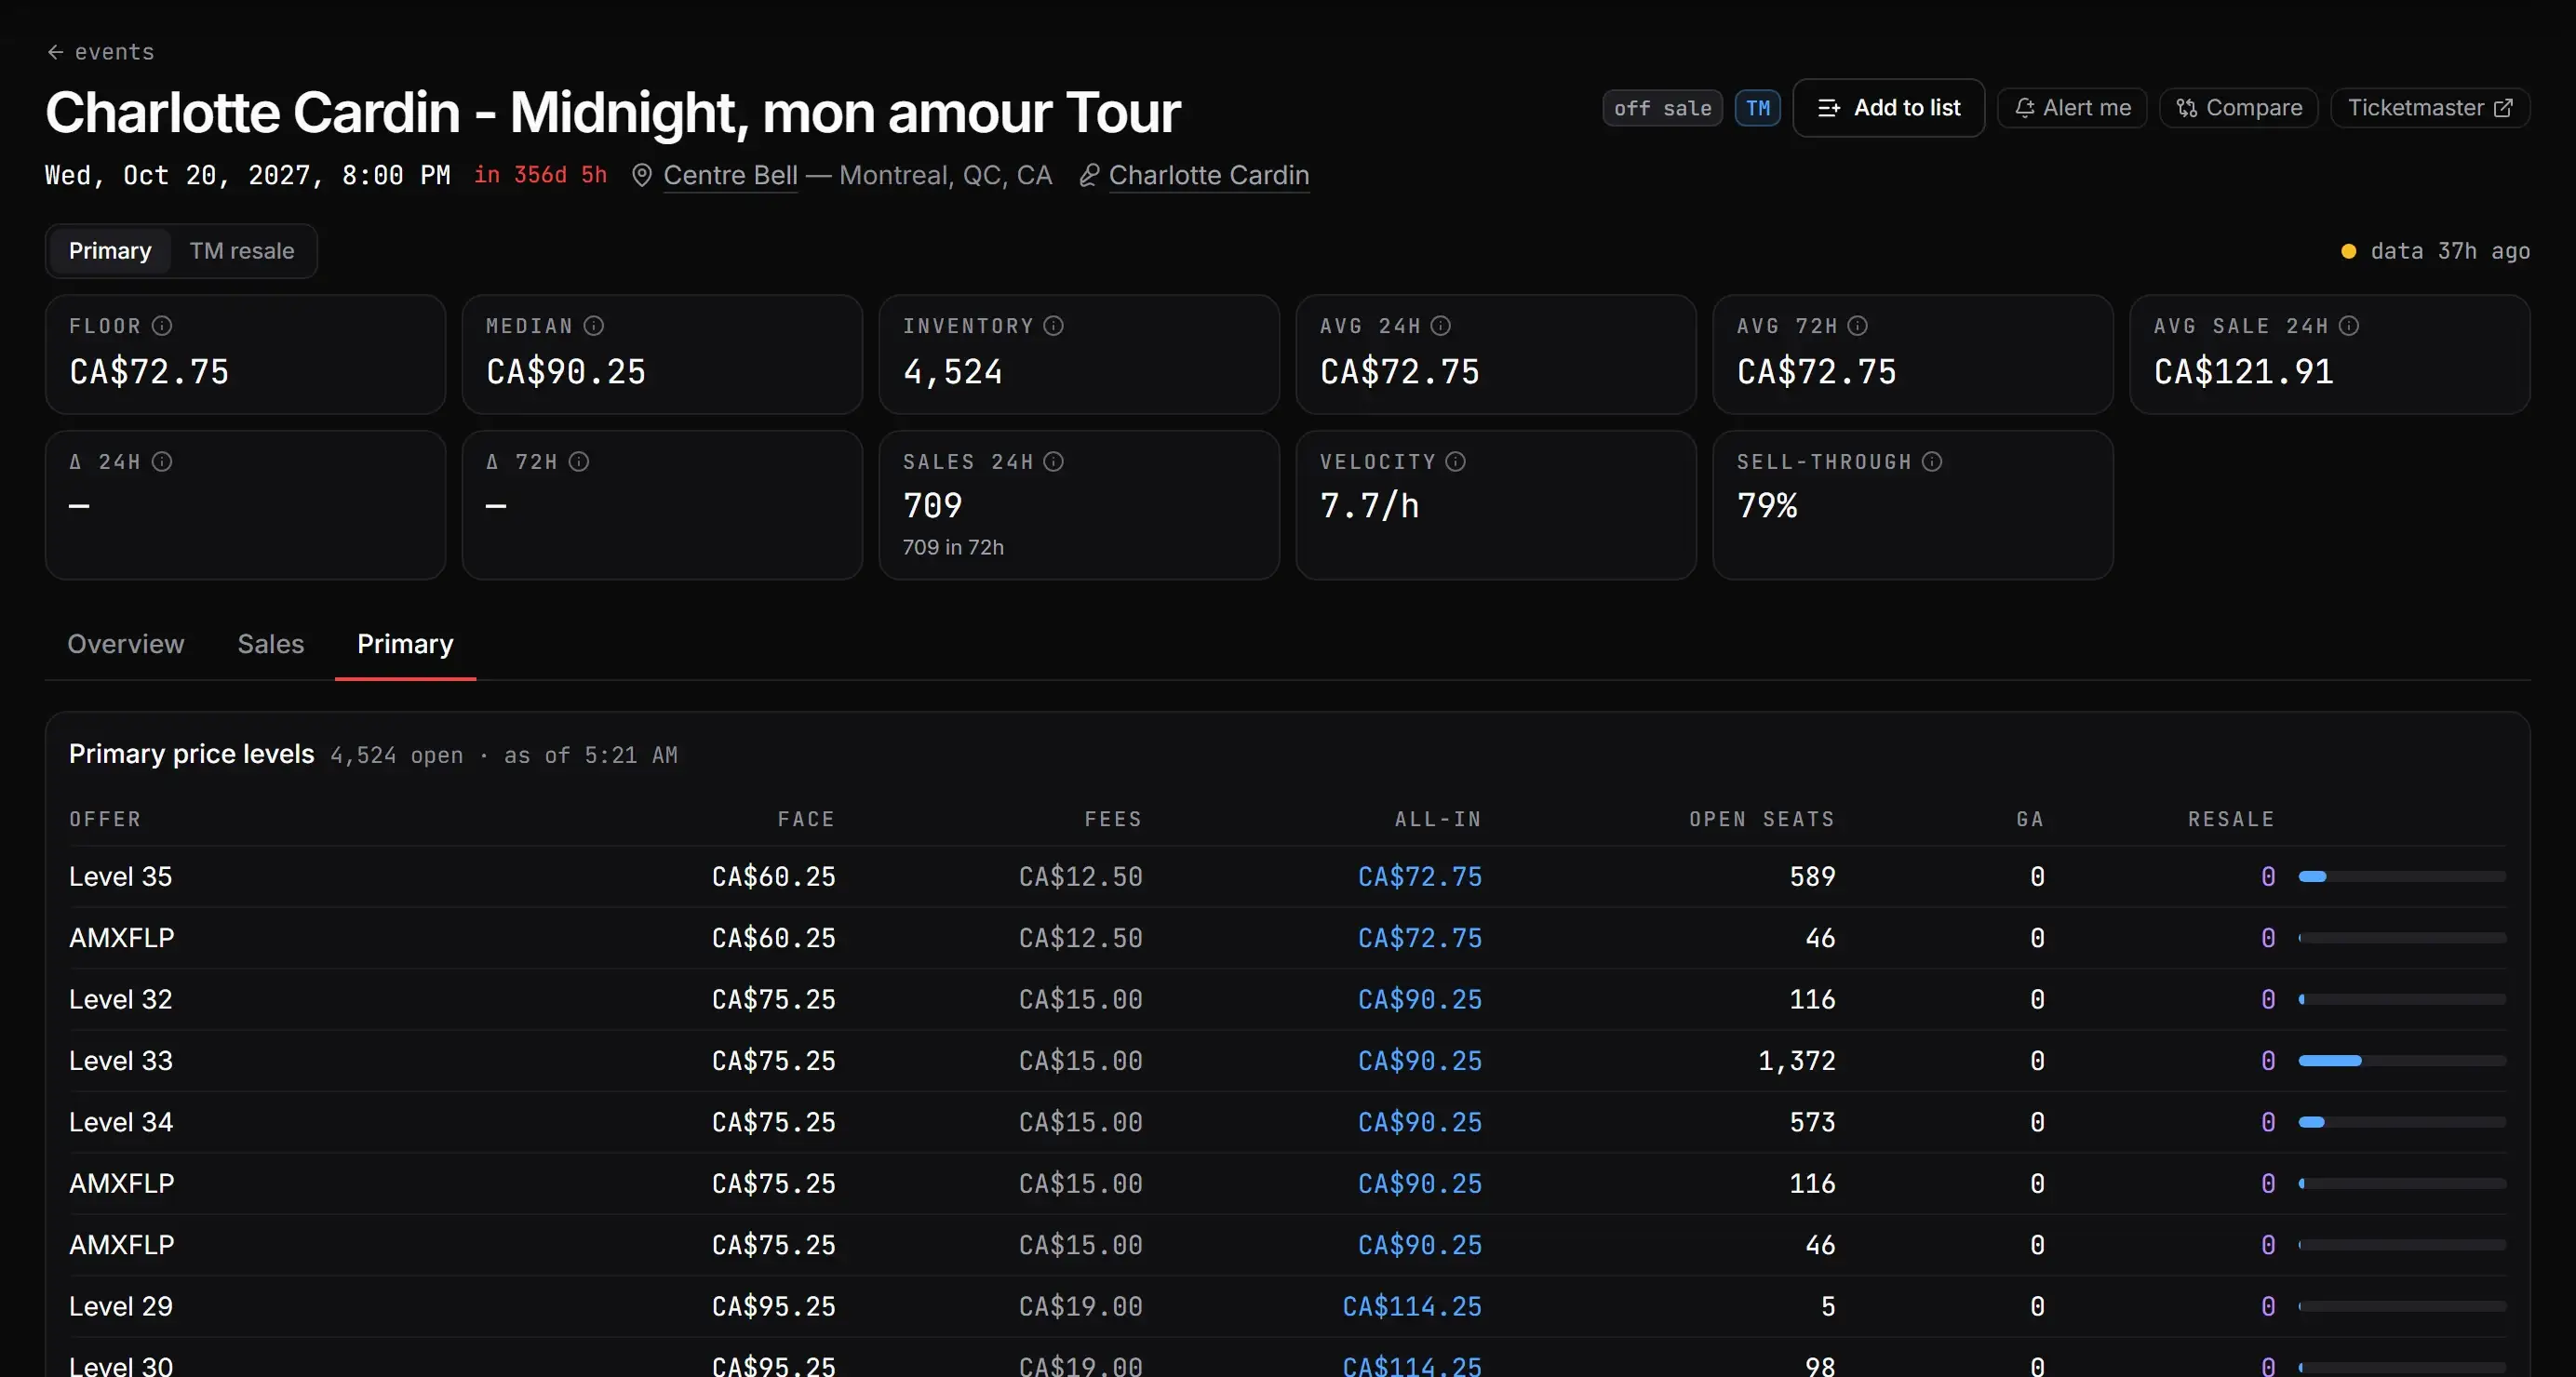Click all-in price CA$114.25 for Level 29
The width and height of the screenshot is (2576, 1377).
[1412, 1307]
